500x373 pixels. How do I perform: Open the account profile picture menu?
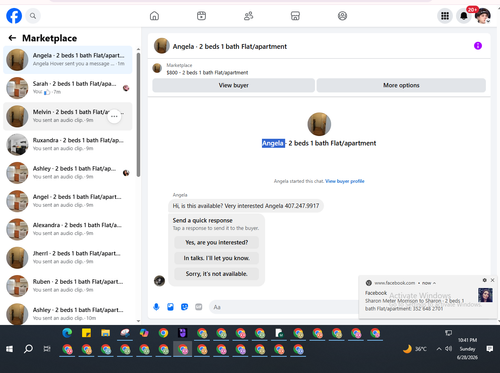point(483,16)
